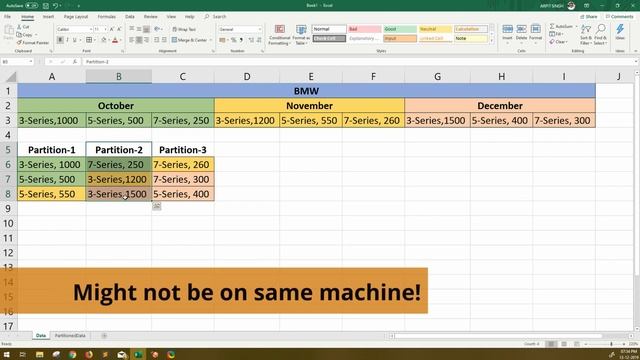The image size is (640, 360).
Task: Open the Page Layout tab
Action: point(76,17)
